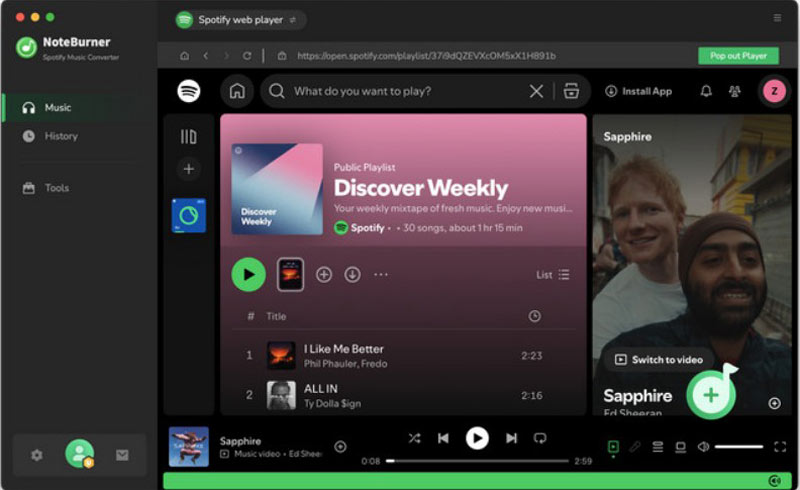Click the speaker icon on the green bar

pos(774,481)
